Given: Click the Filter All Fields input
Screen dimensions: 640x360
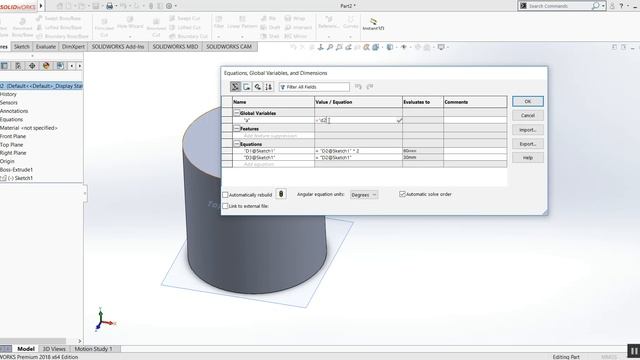Looking at the screenshot, I should (314, 87).
